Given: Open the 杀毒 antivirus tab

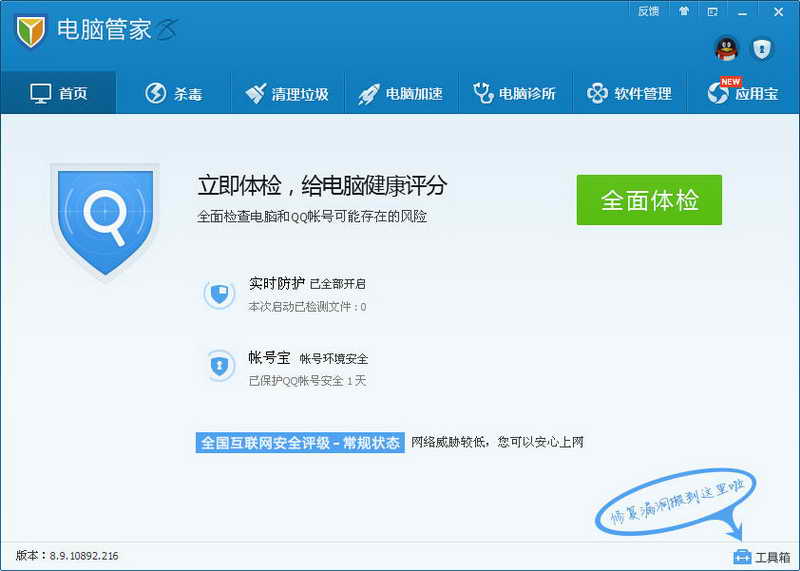Looking at the screenshot, I should 174,94.
